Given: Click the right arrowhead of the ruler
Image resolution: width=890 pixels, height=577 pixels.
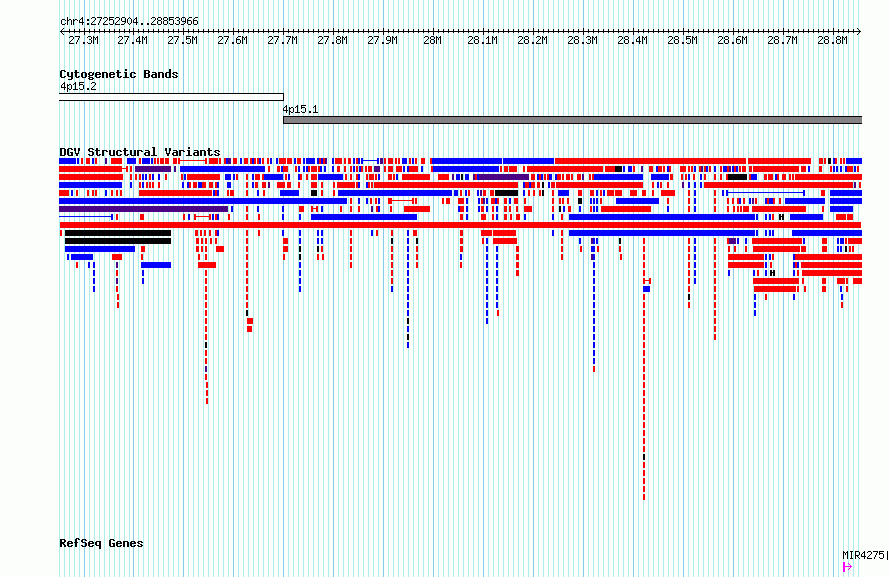Looking at the screenshot, I should pyautogui.click(x=859, y=32).
